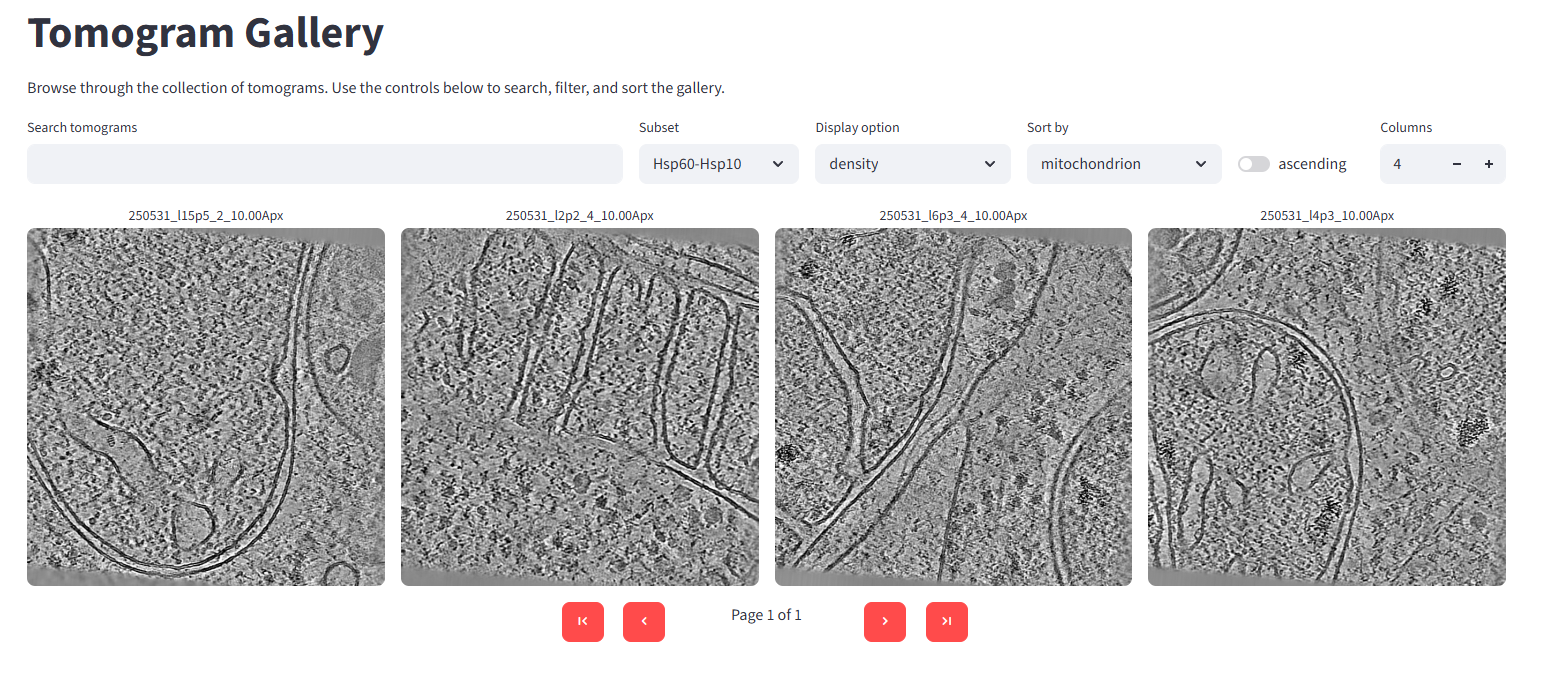The image size is (1545, 673).
Task: Click the gallery description paragraph
Action: point(376,88)
